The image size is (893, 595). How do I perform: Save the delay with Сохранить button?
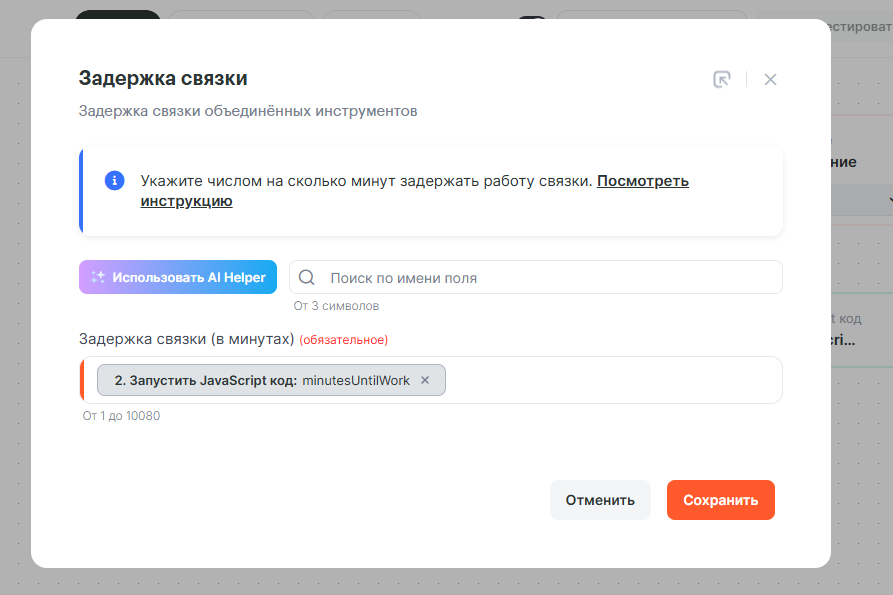[x=720, y=500]
